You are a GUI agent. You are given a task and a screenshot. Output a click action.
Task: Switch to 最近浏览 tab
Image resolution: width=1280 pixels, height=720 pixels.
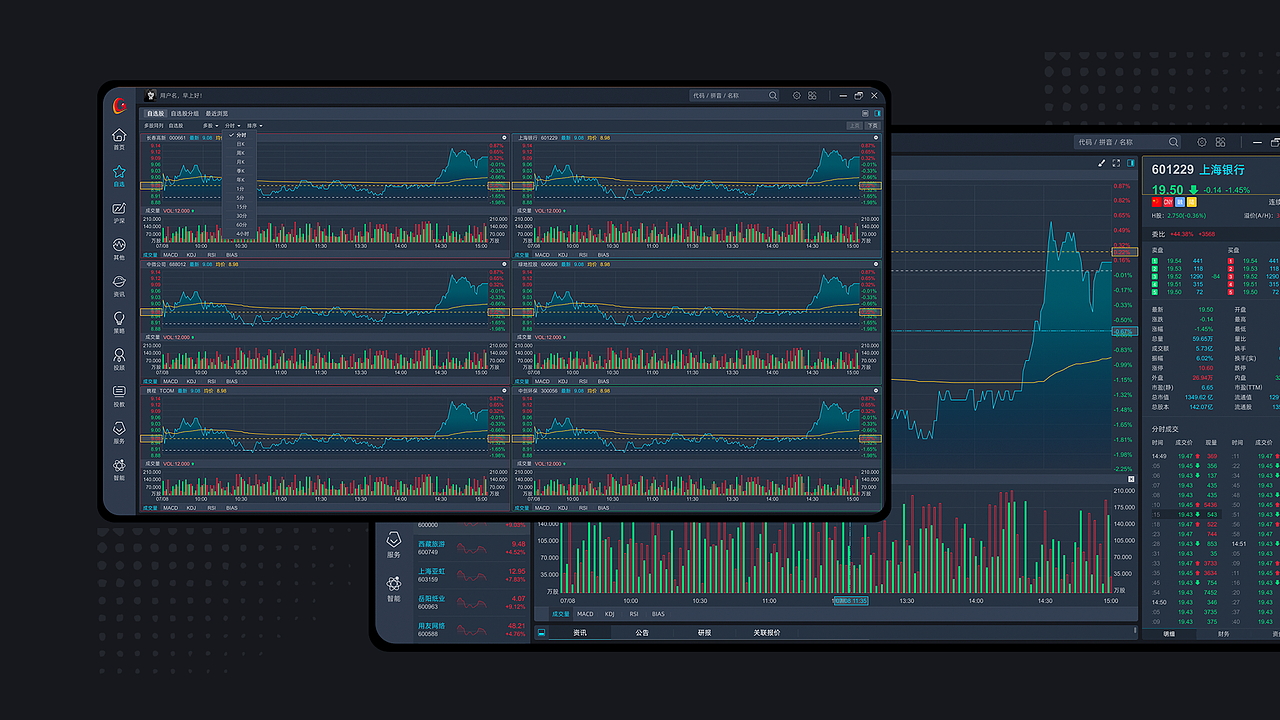(x=217, y=114)
